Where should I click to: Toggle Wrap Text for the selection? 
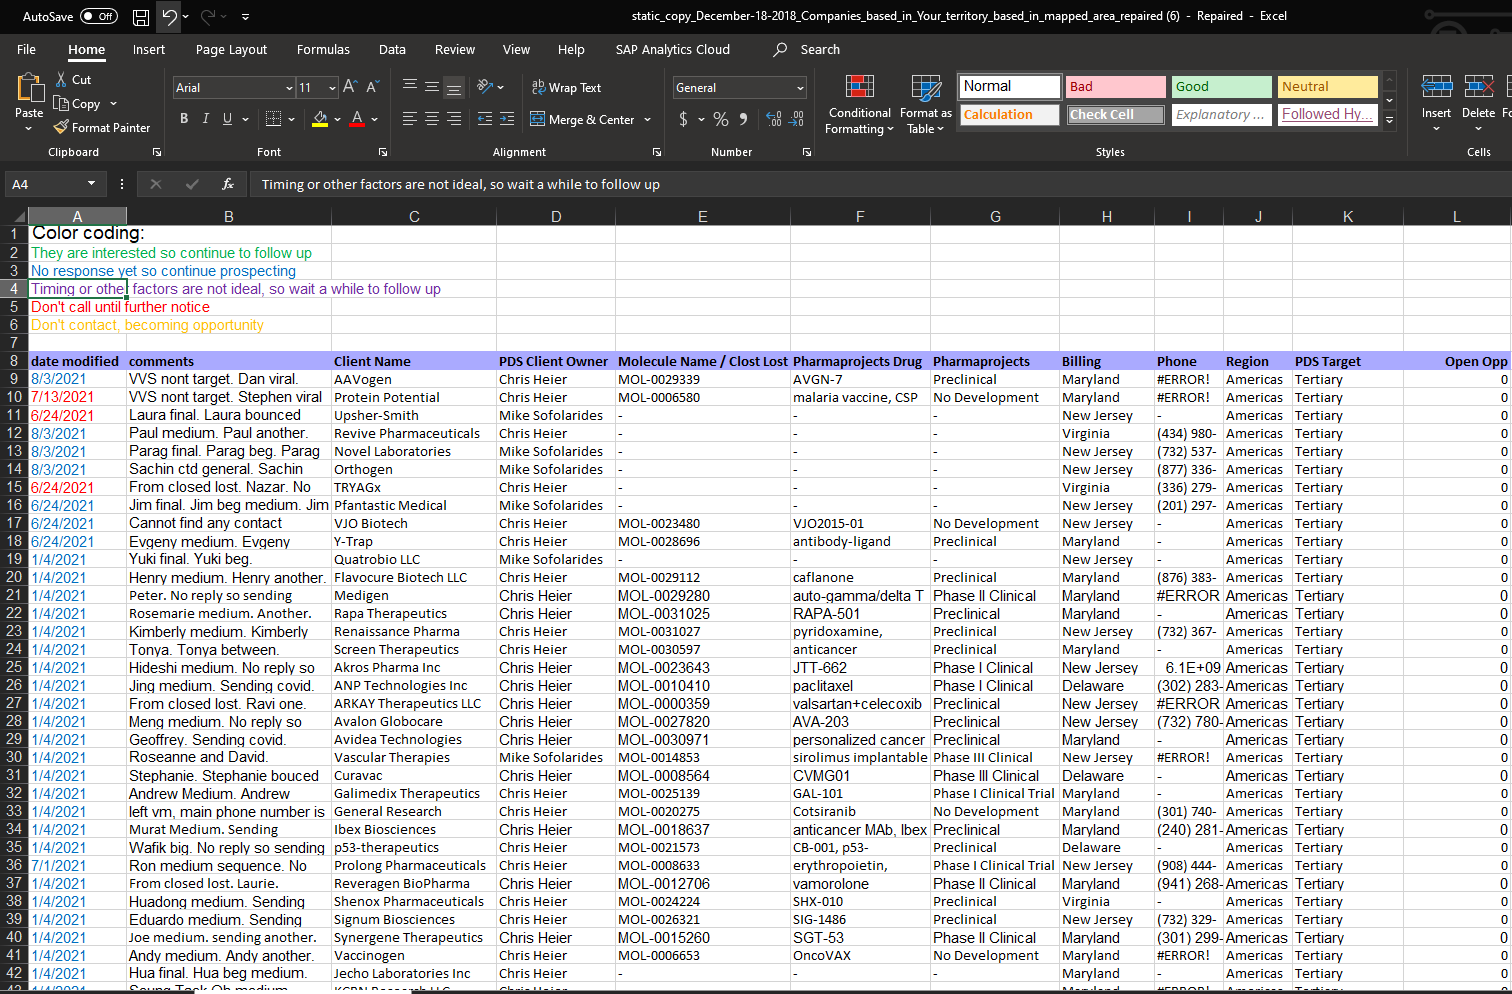pos(568,88)
